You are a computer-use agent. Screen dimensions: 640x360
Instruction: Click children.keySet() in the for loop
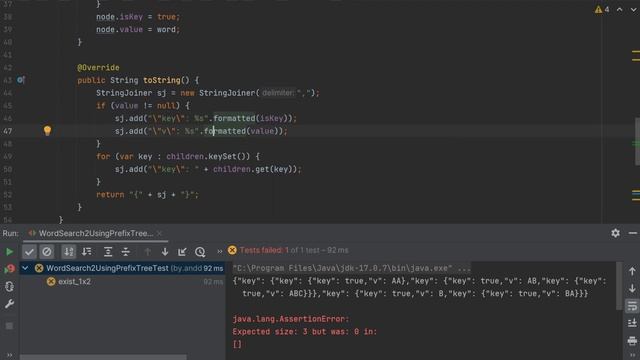(207, 156)
